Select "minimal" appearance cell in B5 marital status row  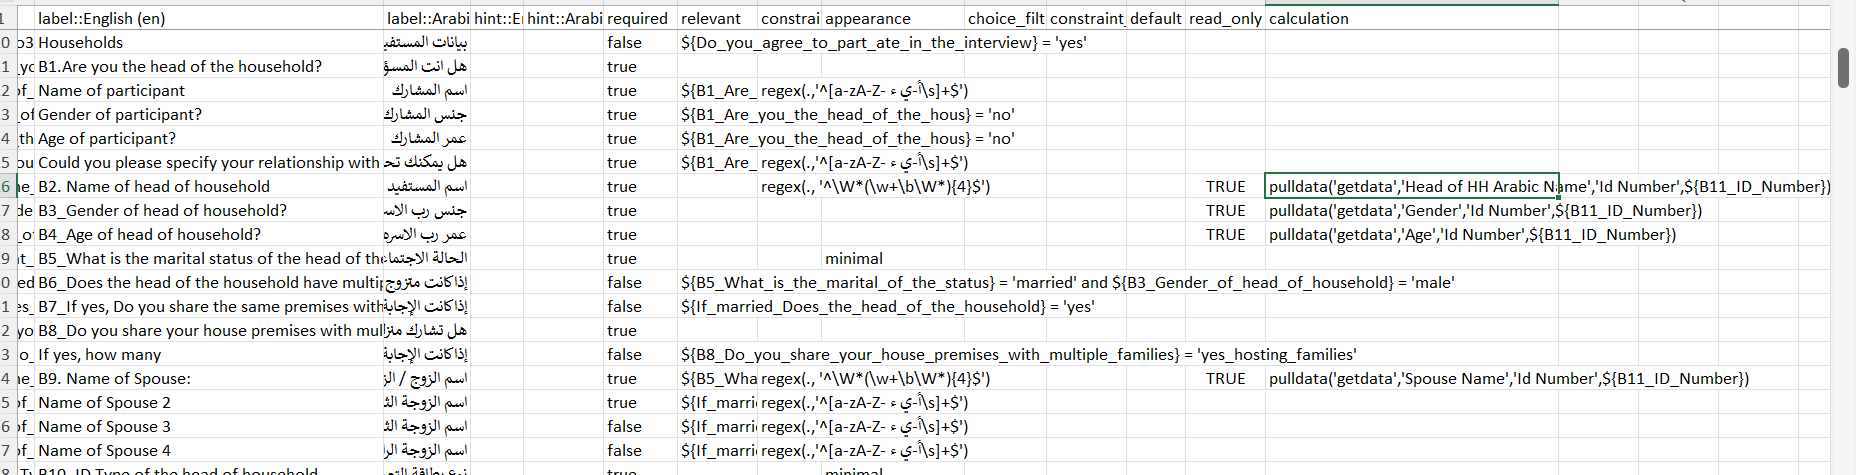853,258
